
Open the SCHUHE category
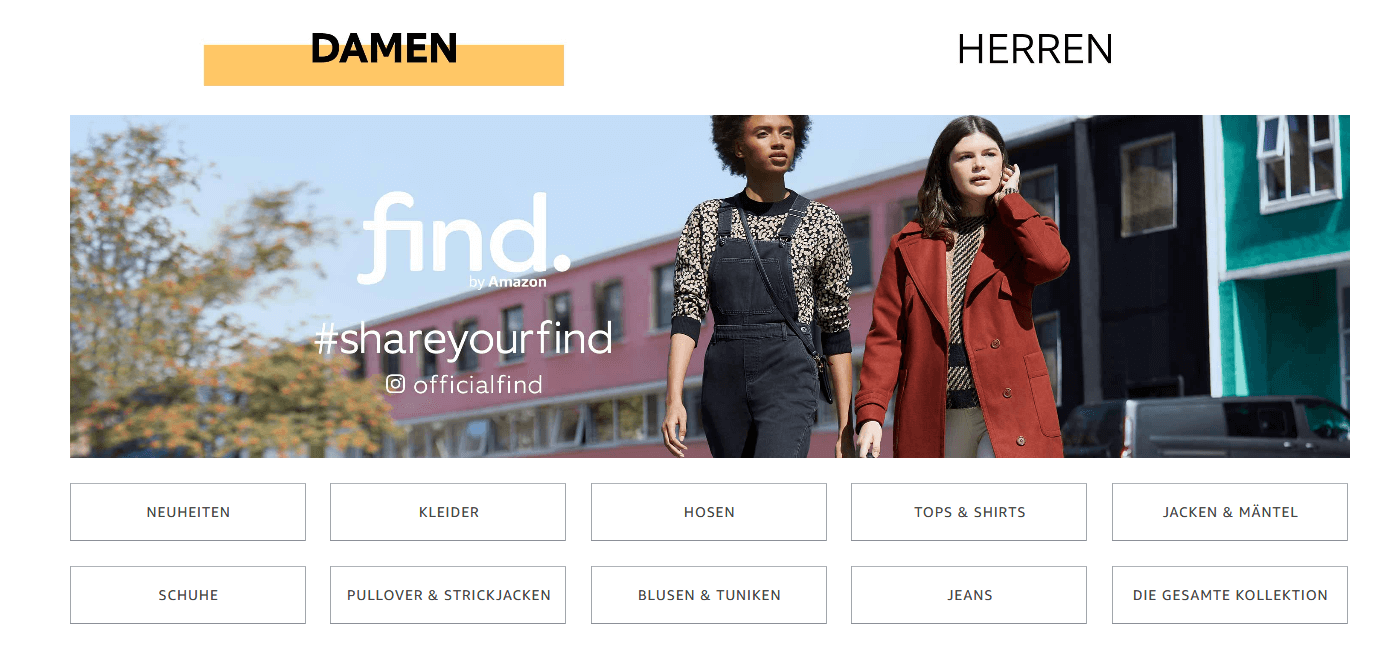[188, 595]
